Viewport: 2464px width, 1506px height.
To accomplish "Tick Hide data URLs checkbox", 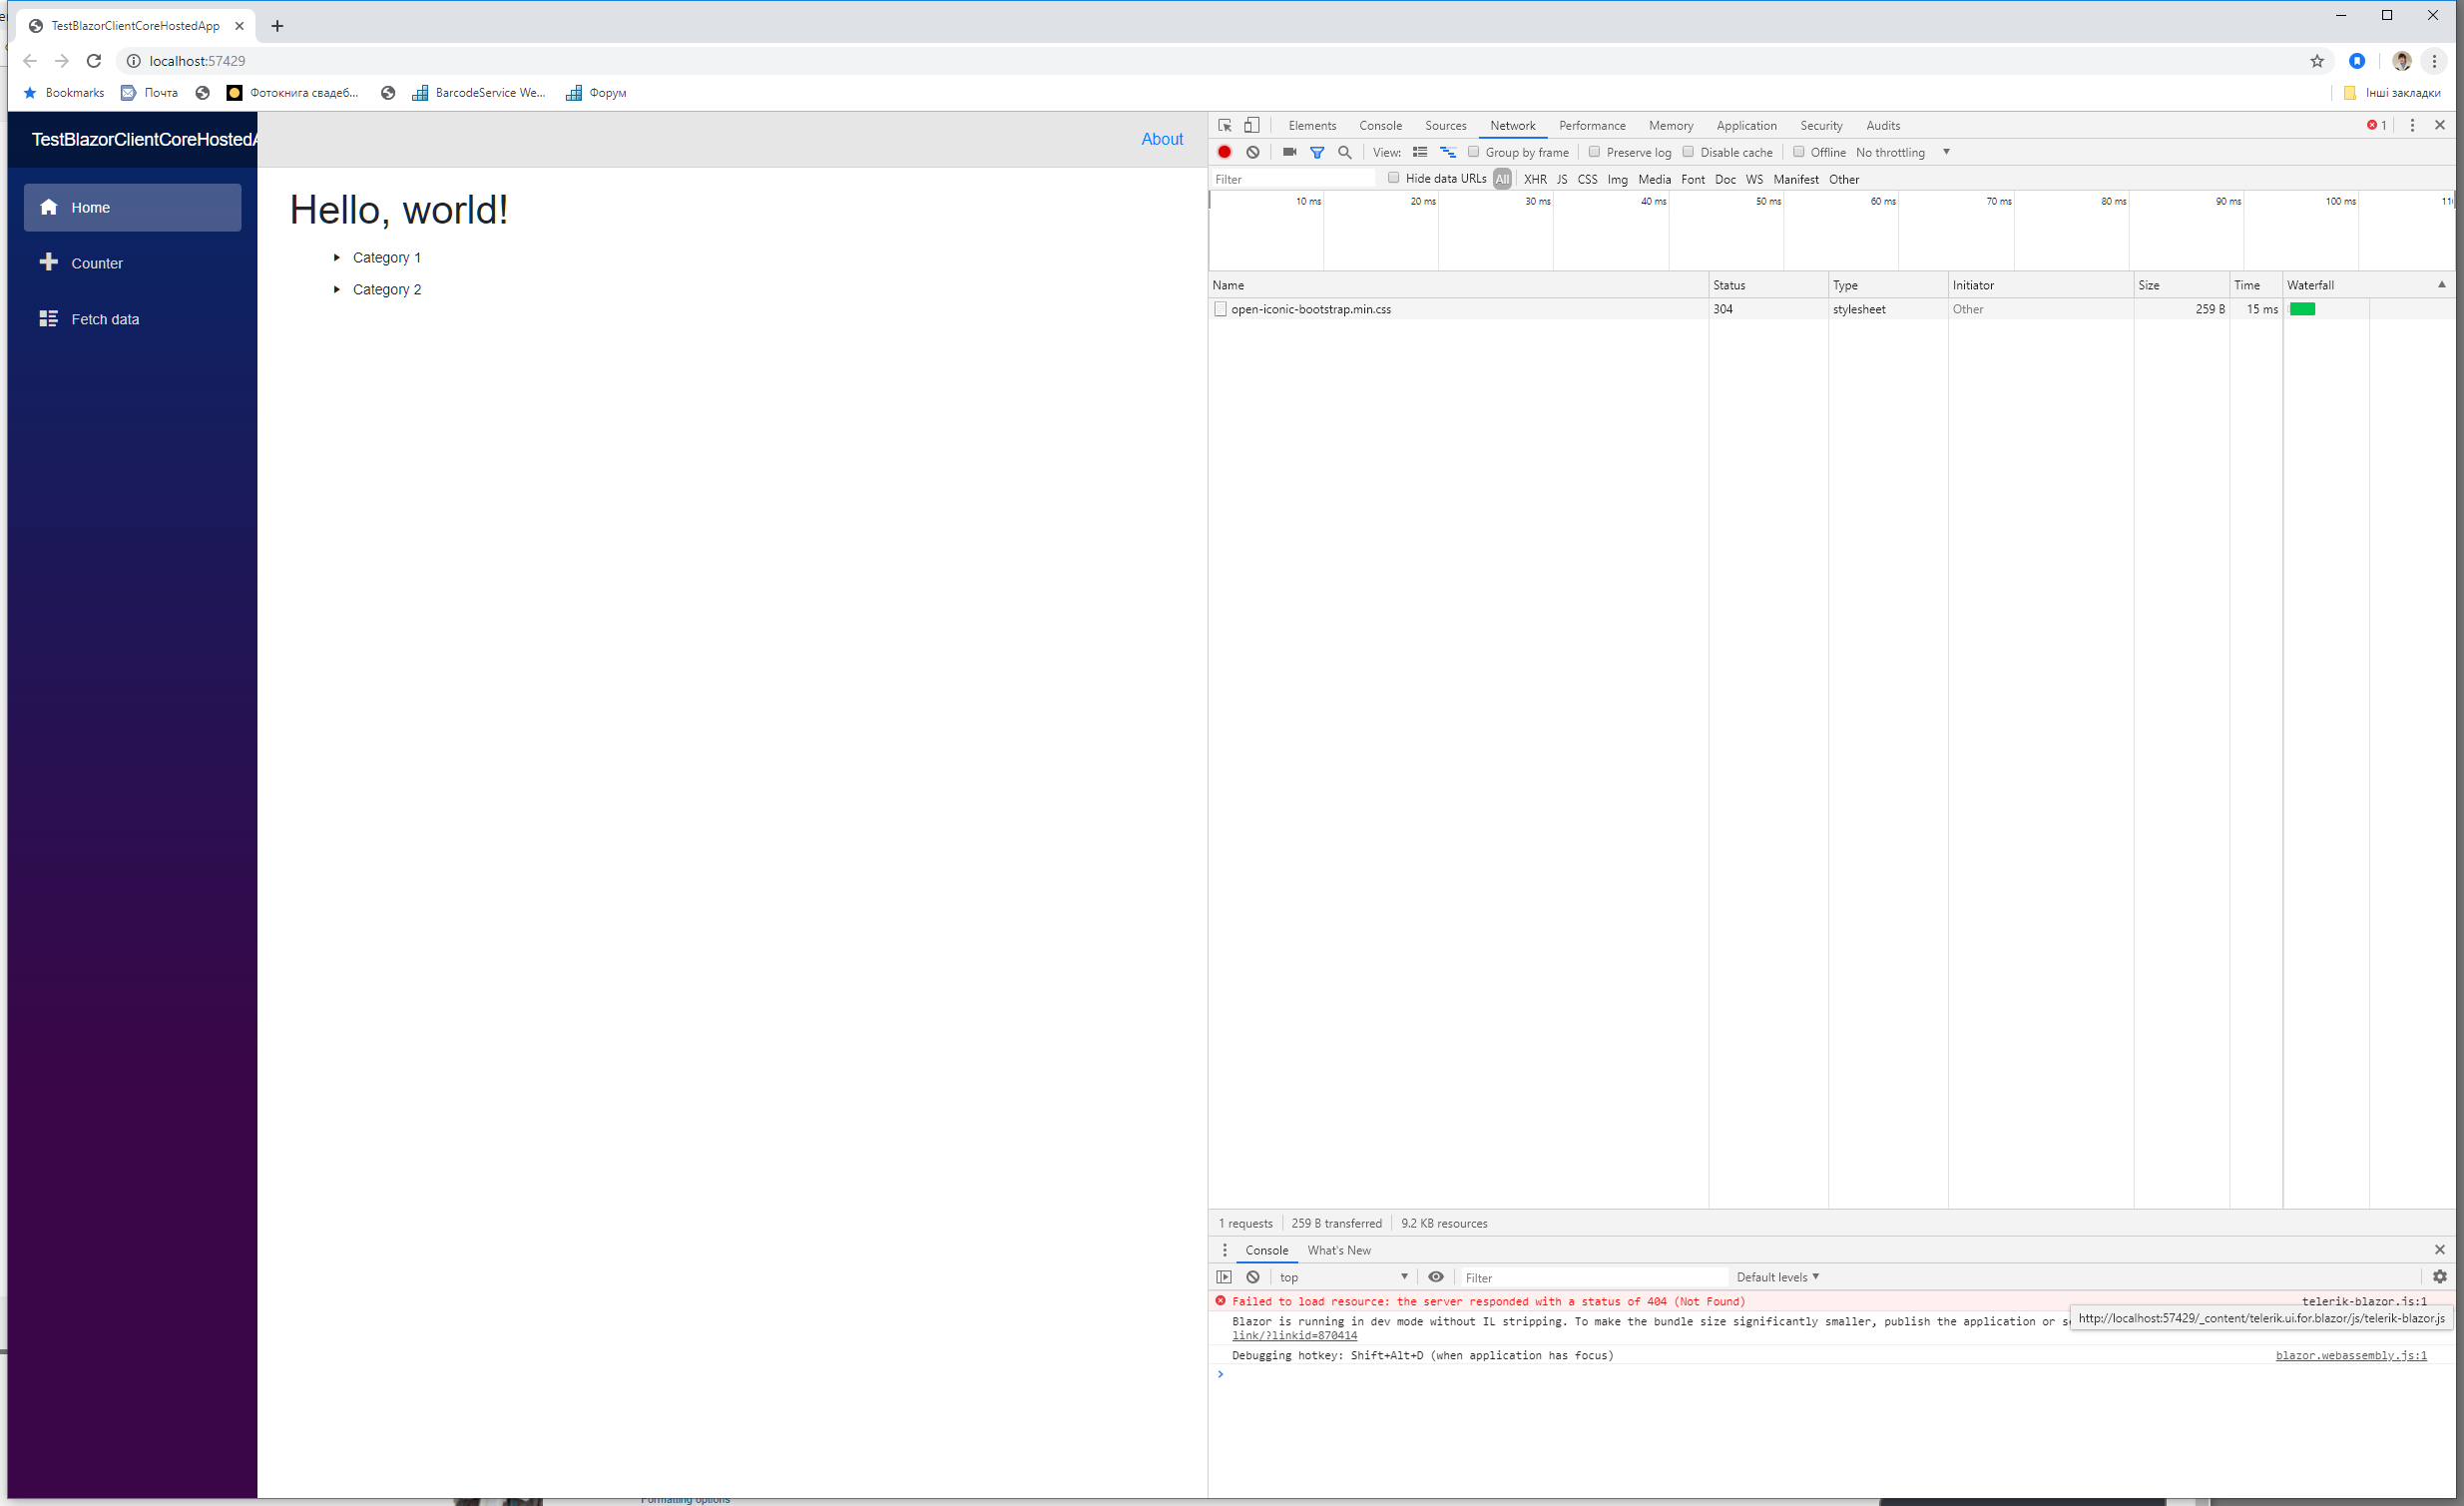I will [1393, 178].
